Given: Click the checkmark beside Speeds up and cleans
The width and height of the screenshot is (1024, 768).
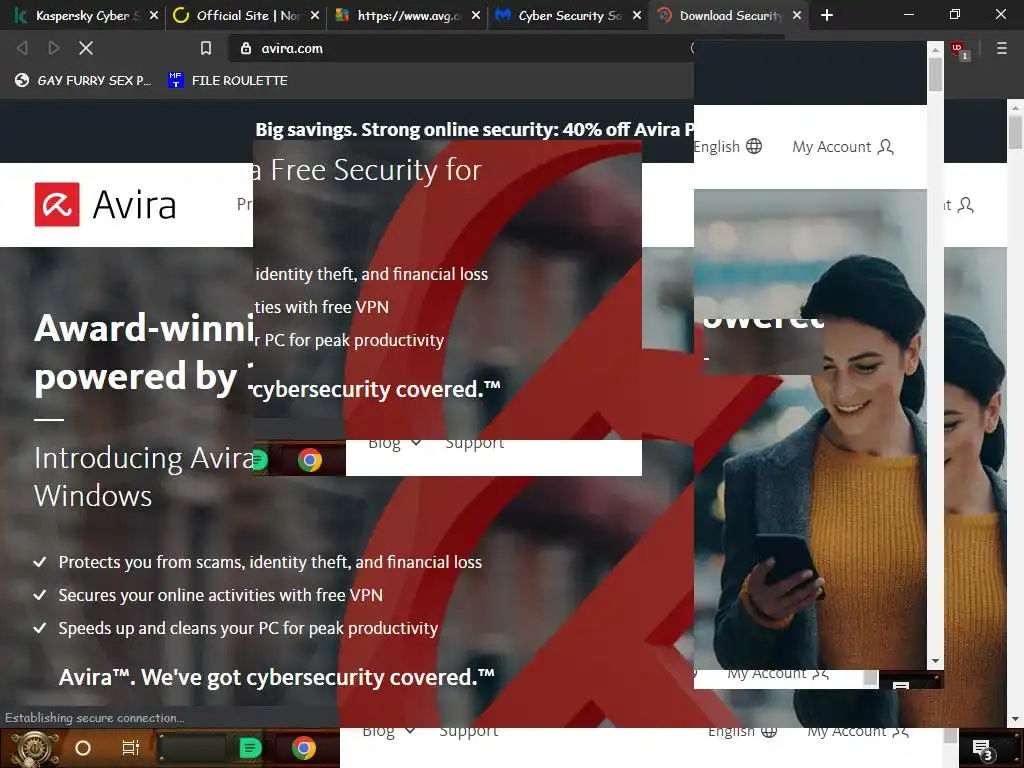Looking at the screenshot, I should point(40,628).
